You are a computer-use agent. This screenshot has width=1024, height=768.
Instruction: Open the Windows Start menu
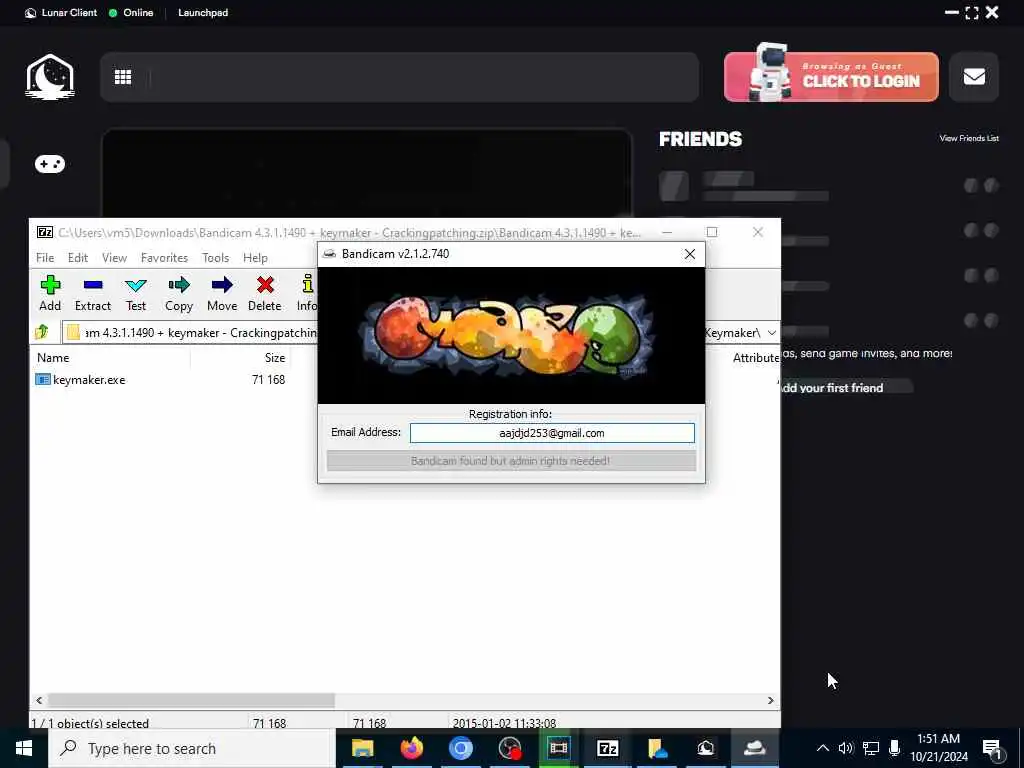coord(24,748)
